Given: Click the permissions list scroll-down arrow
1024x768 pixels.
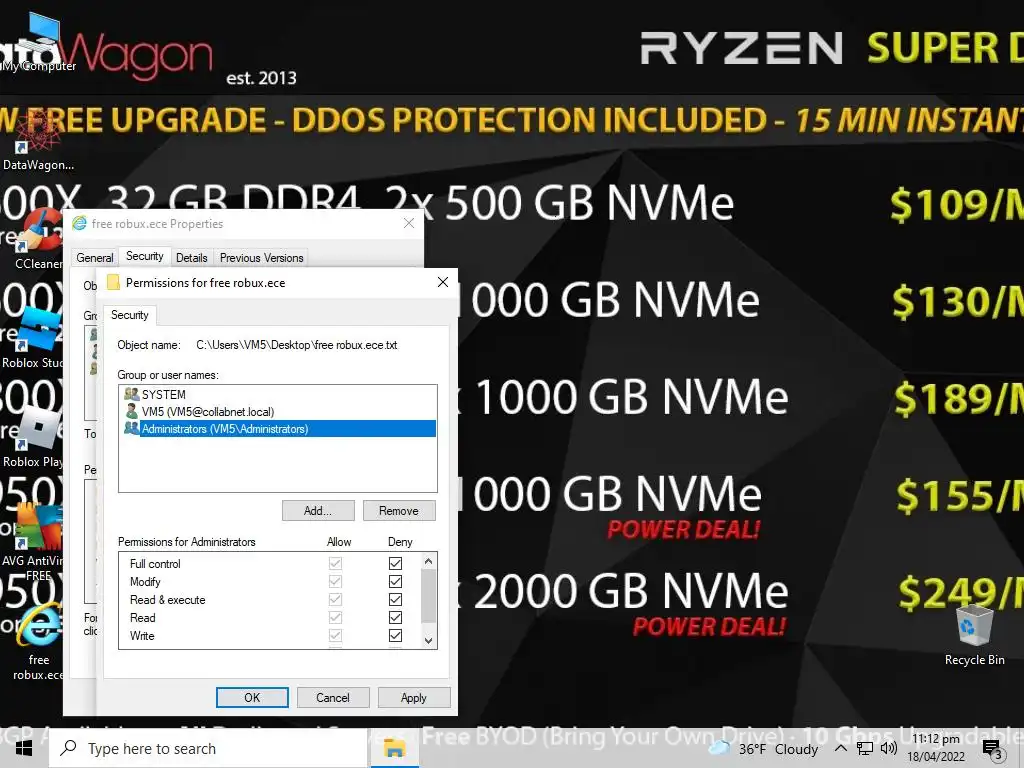Looking at the screenshot, I should coord(428,641).
